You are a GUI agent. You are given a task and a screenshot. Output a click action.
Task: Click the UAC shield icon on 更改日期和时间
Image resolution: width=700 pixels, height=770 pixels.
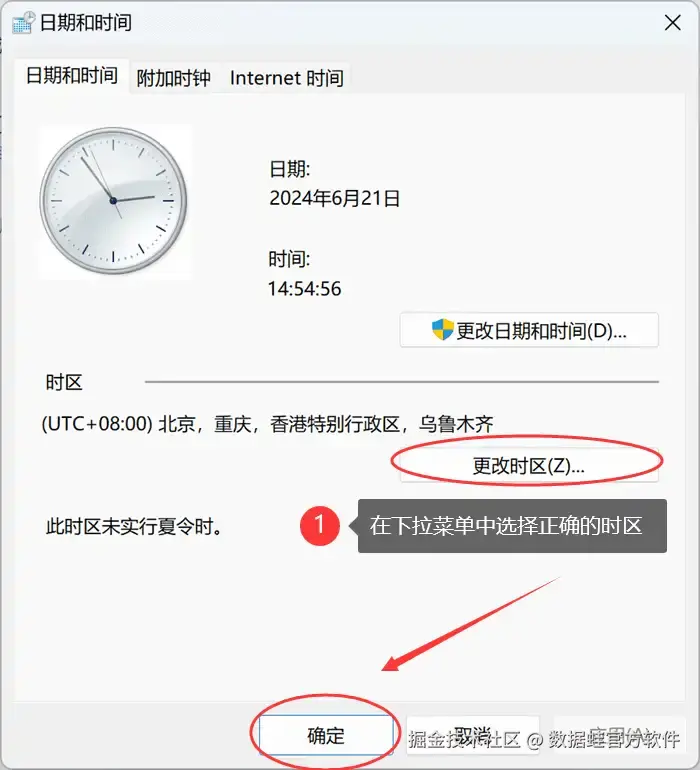pos(442,330)
